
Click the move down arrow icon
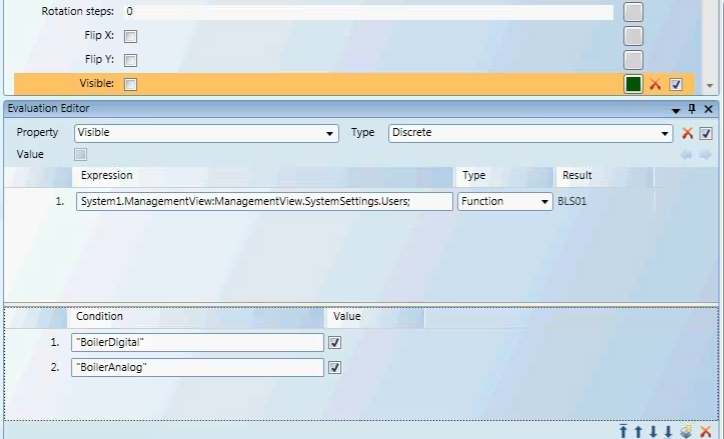[x=653, y=431]
